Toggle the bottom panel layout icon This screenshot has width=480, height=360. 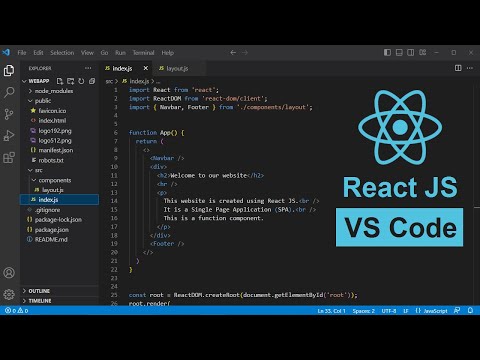(x=399, y=53)
